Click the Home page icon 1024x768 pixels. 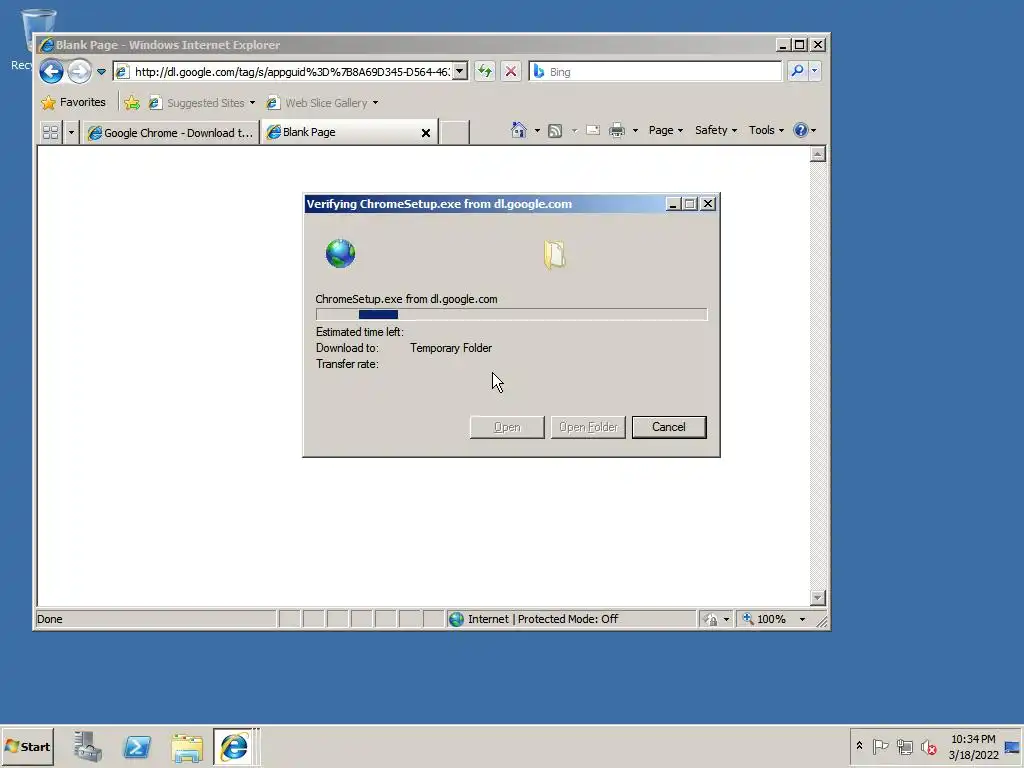tap(519, 130)
